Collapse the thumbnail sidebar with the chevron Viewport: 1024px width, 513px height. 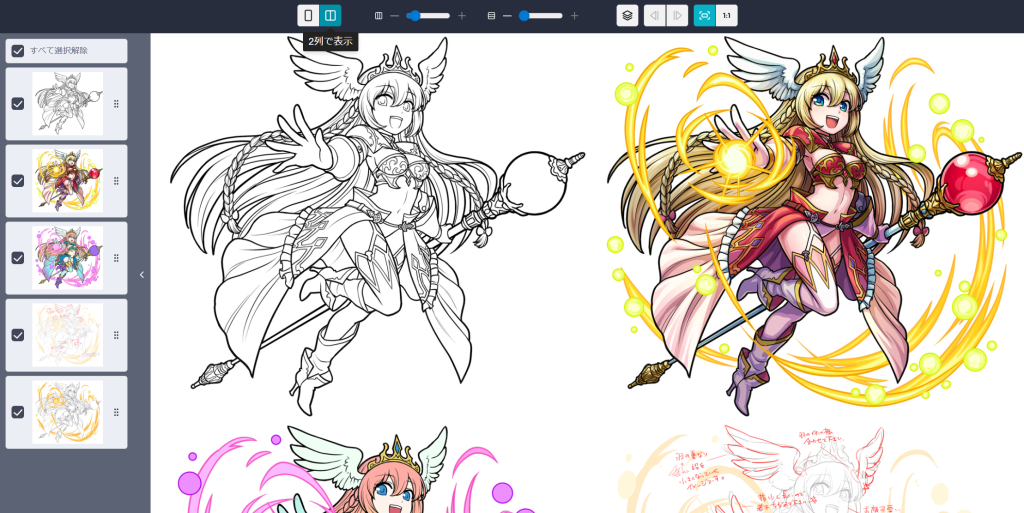click(141, 275)
